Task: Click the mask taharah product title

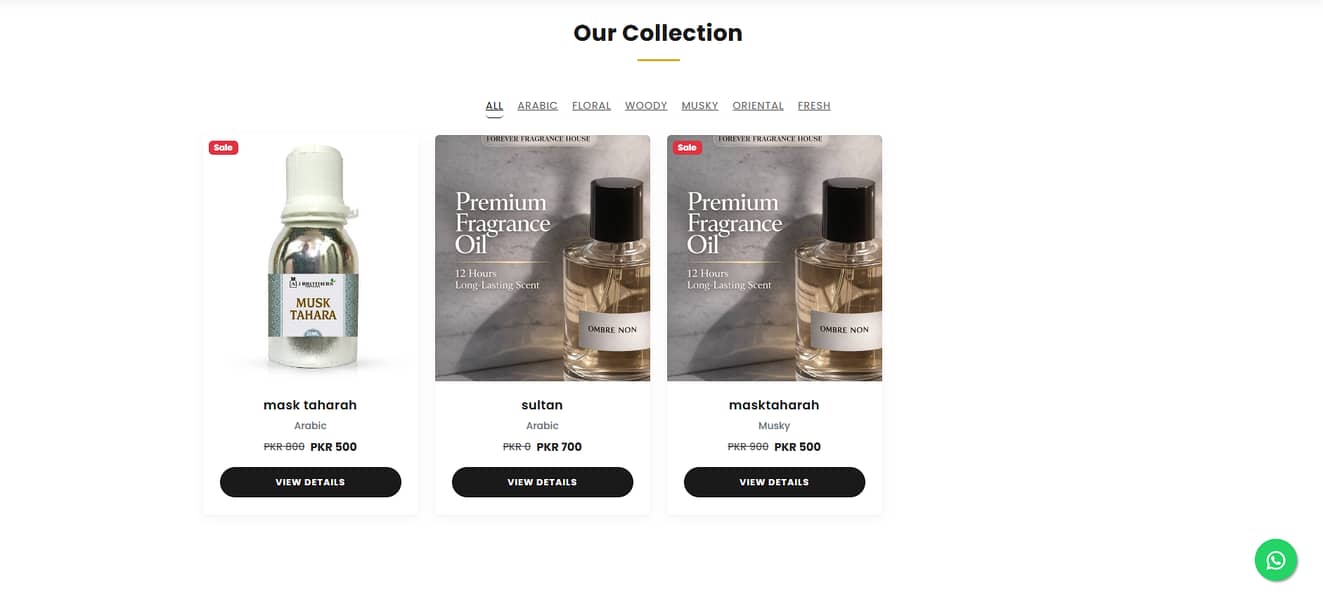Action: click(x=310, y=405)
